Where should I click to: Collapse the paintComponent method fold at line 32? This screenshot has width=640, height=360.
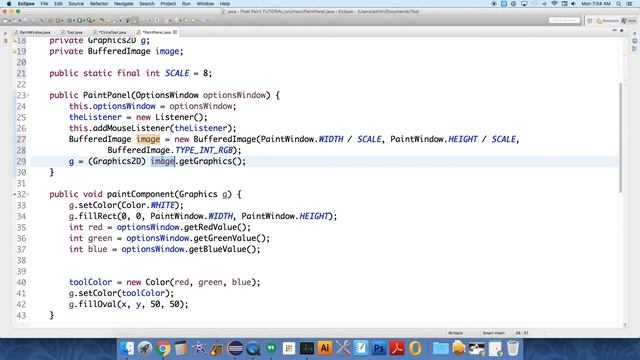(28, 194)
